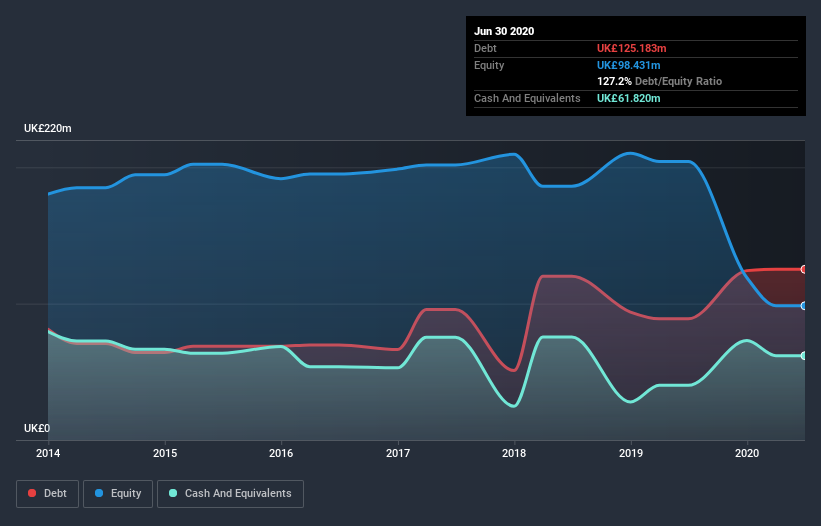Image resolution: width=821 pixels, height=526 pixels.
Task: Click the Debt label in tooltip
Action: pos(485,48)
